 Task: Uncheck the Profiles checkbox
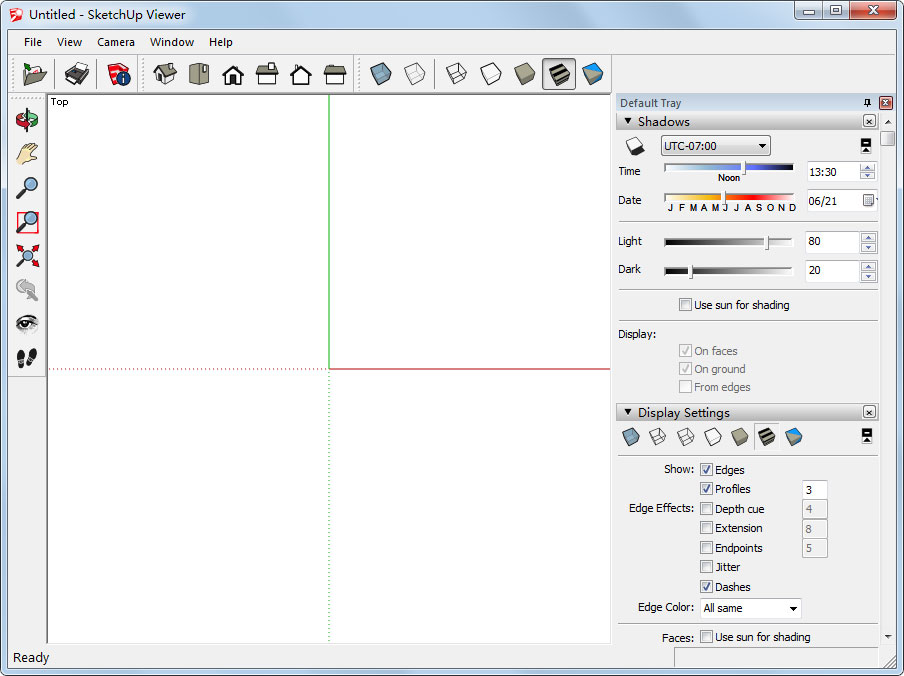point(706,489)
